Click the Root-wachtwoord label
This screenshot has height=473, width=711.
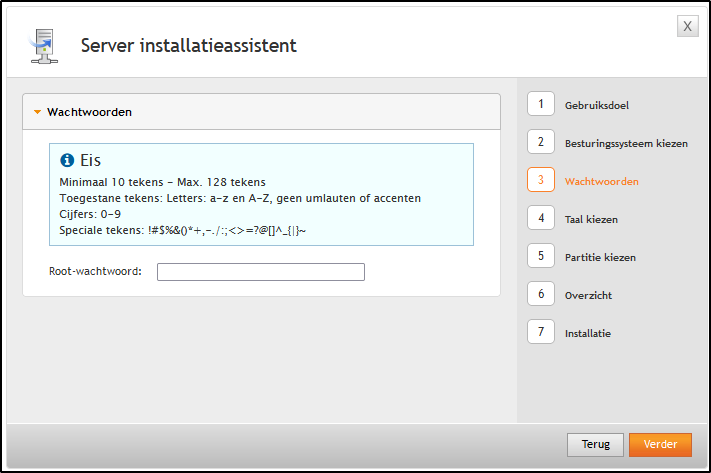click(95, 271)
